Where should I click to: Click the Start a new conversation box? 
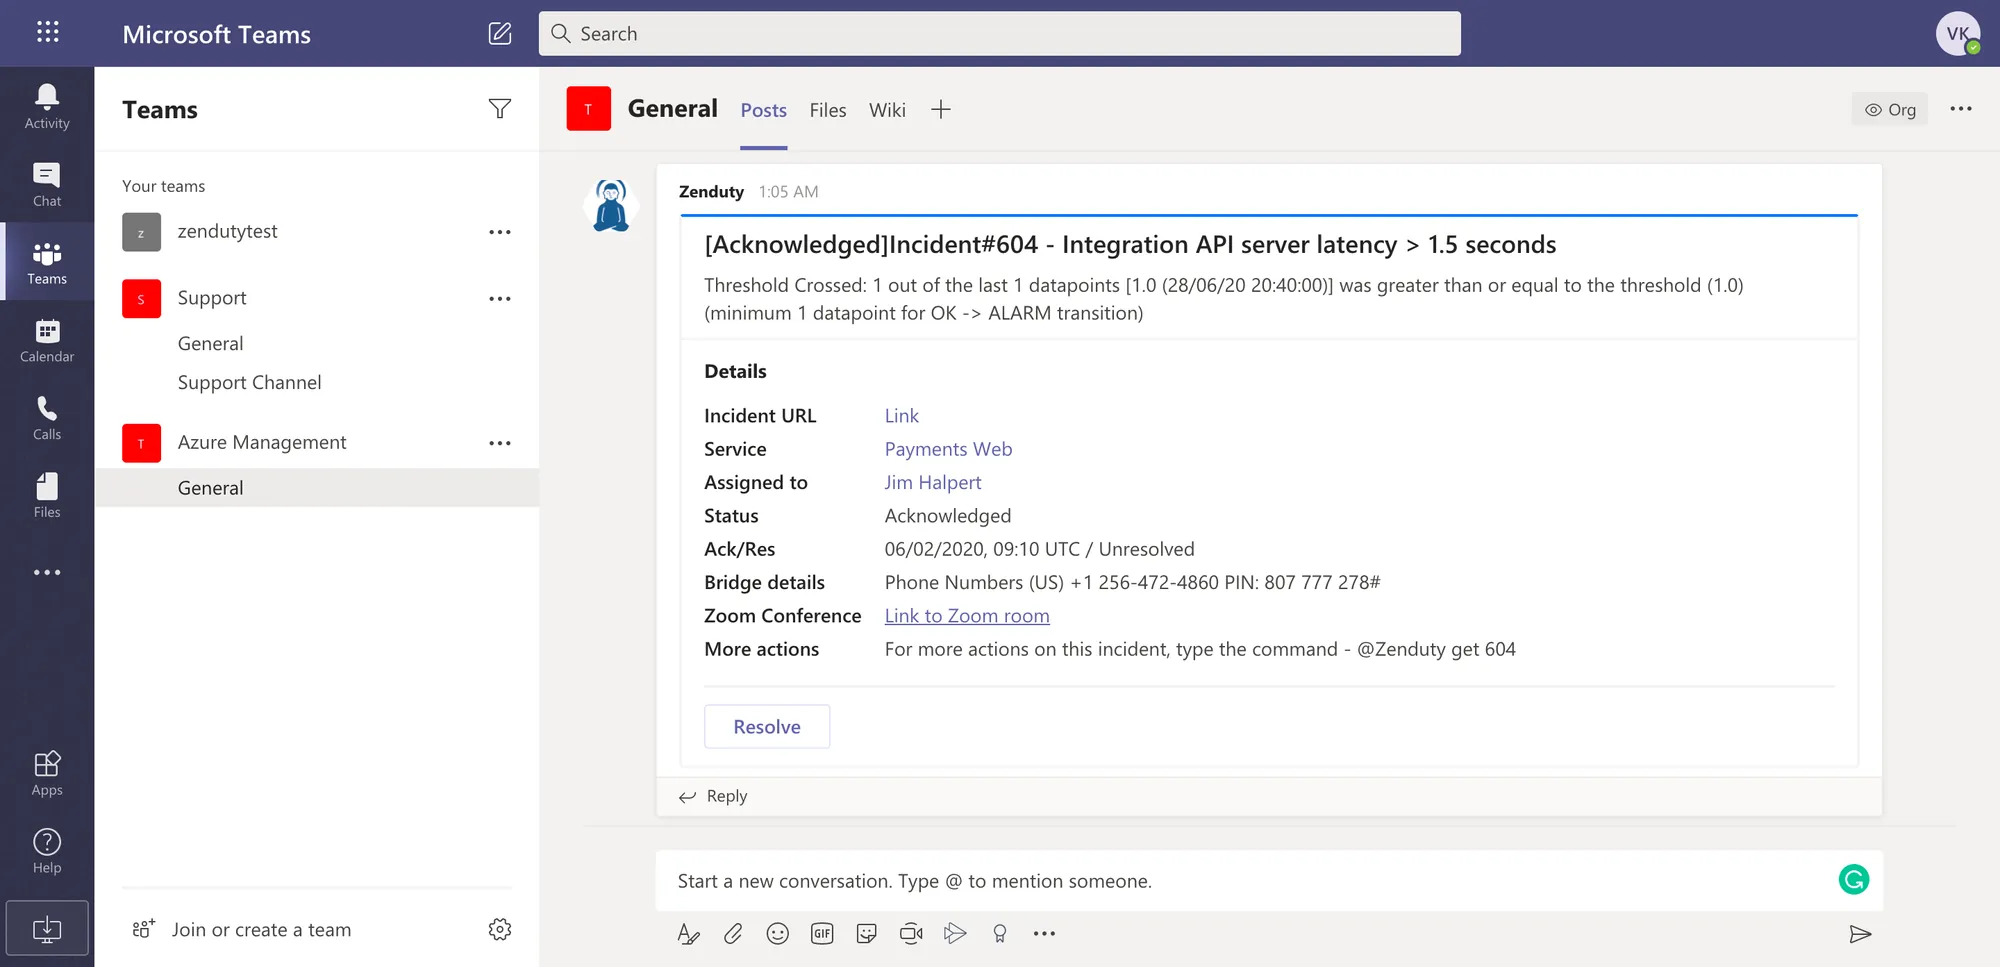(x=1269, y=881)
